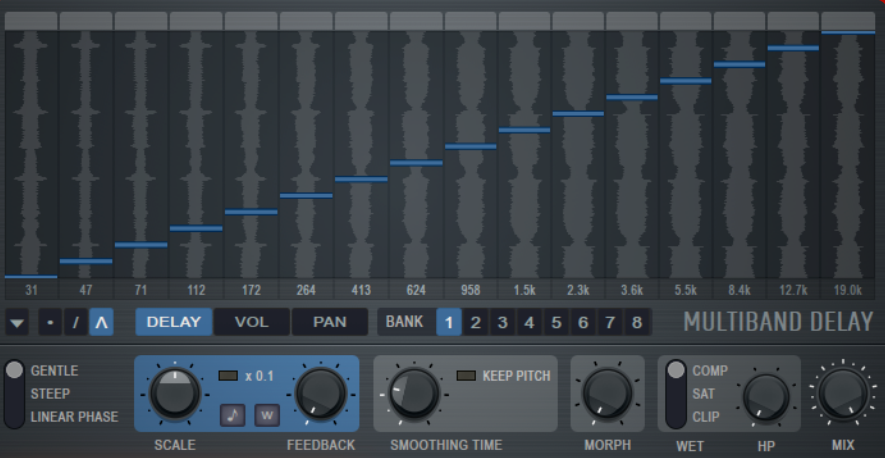
Task: Set wet mode to CLIP
Action: [706, 417]
